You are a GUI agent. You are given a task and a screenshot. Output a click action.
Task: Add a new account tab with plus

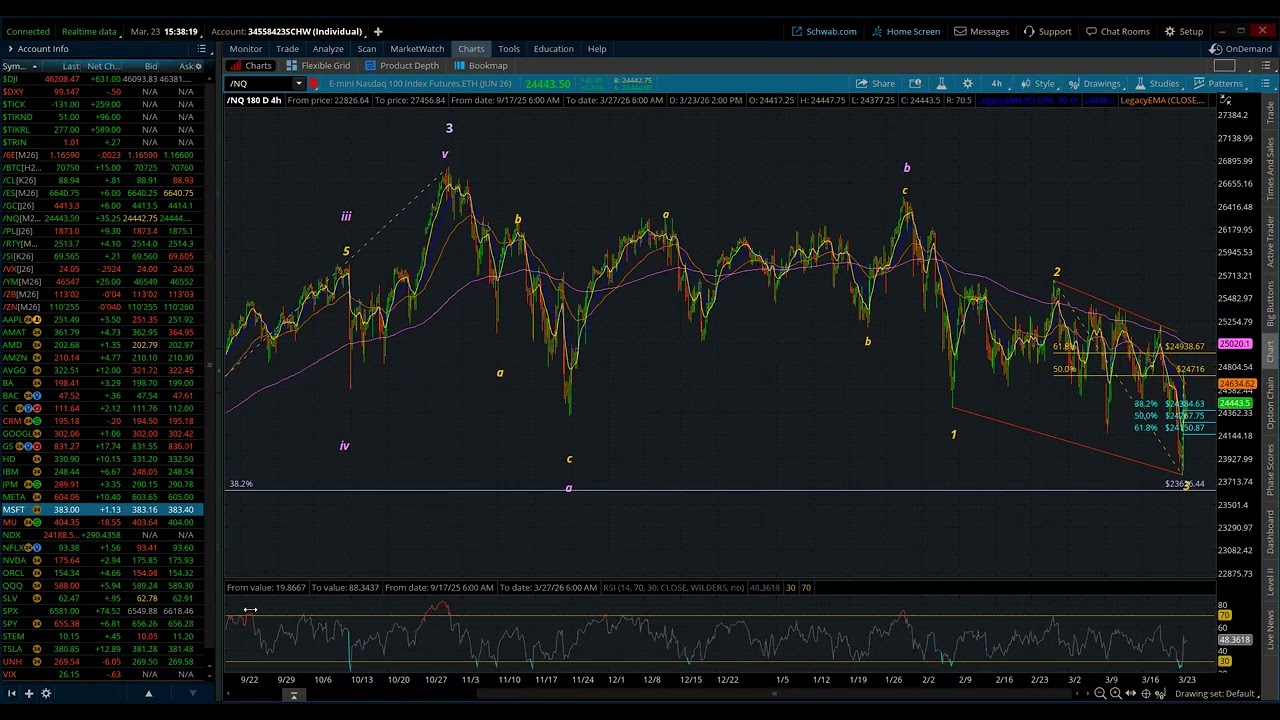point(378,31)
